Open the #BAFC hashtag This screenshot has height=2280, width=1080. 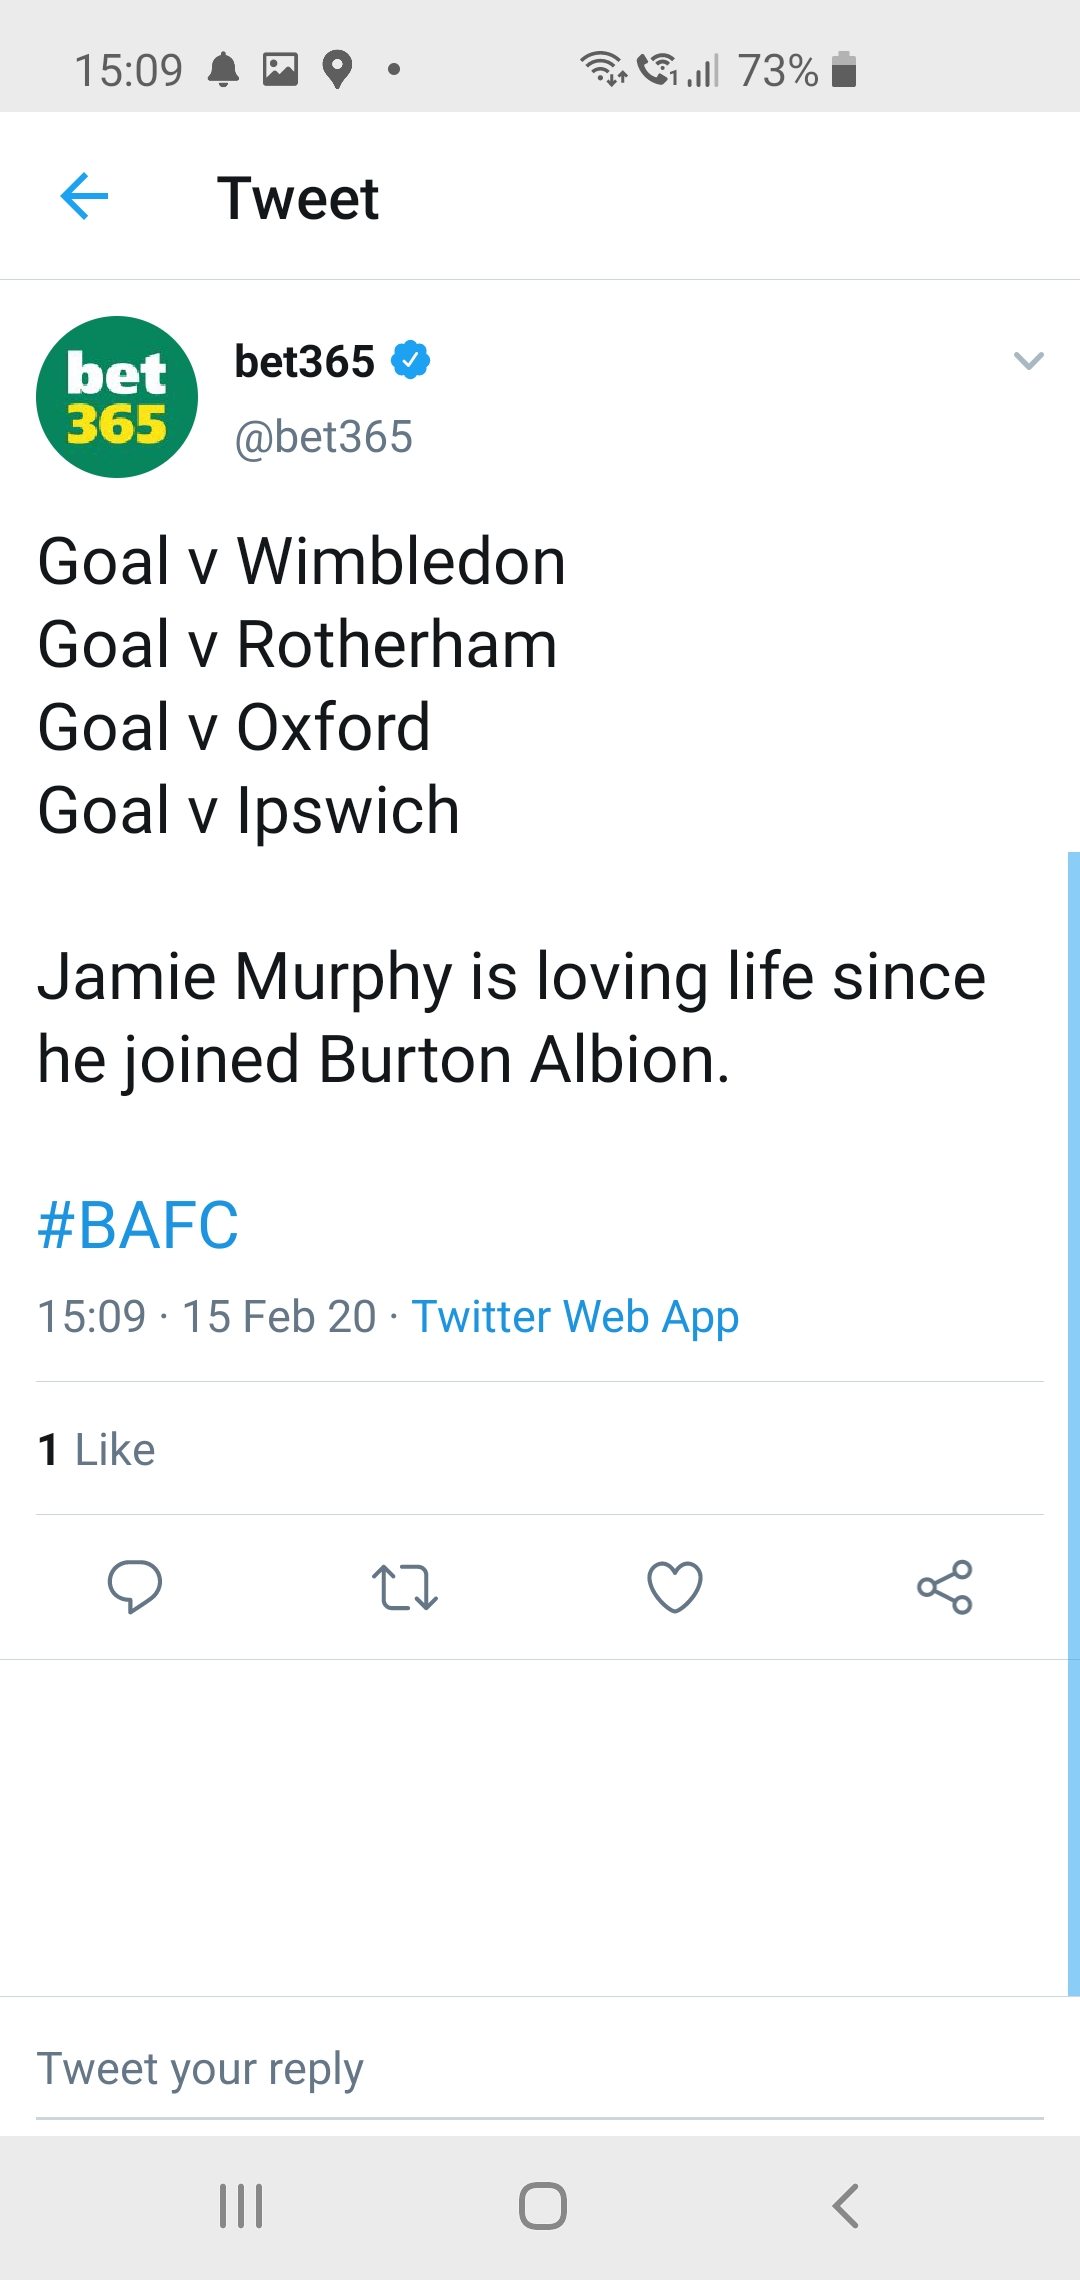coord(138,1225)
